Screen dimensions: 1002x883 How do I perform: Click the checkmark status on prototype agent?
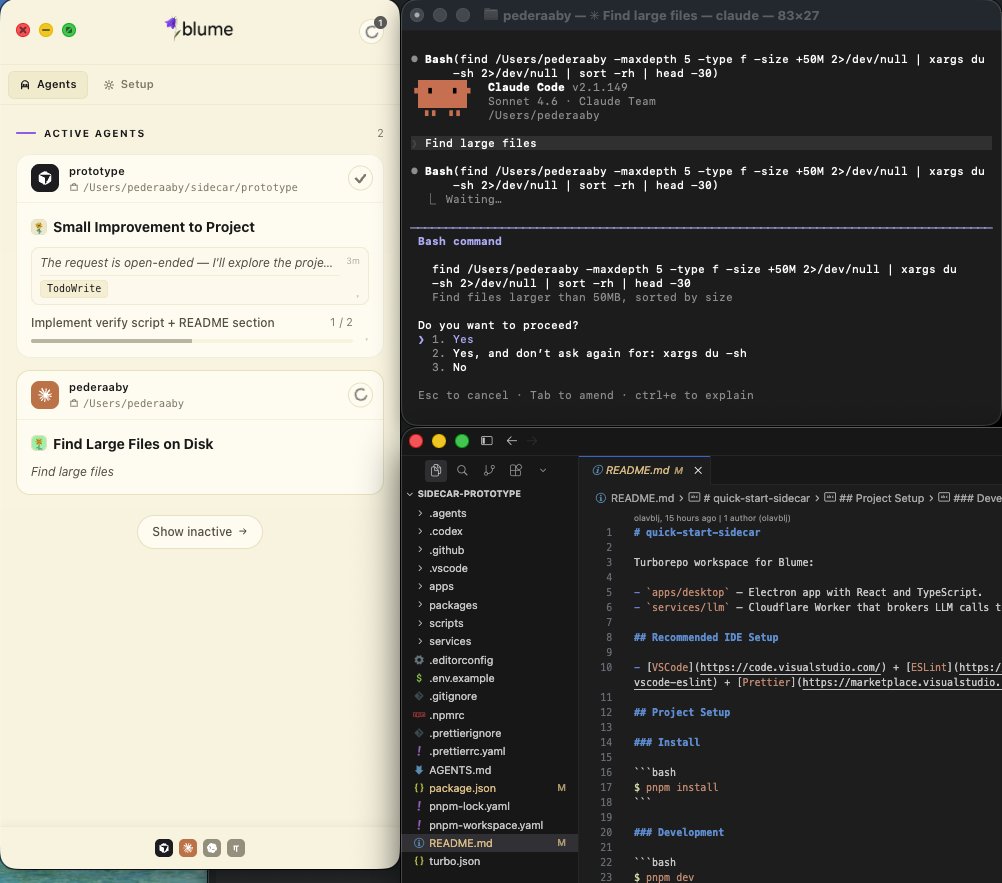pos(360,178)
